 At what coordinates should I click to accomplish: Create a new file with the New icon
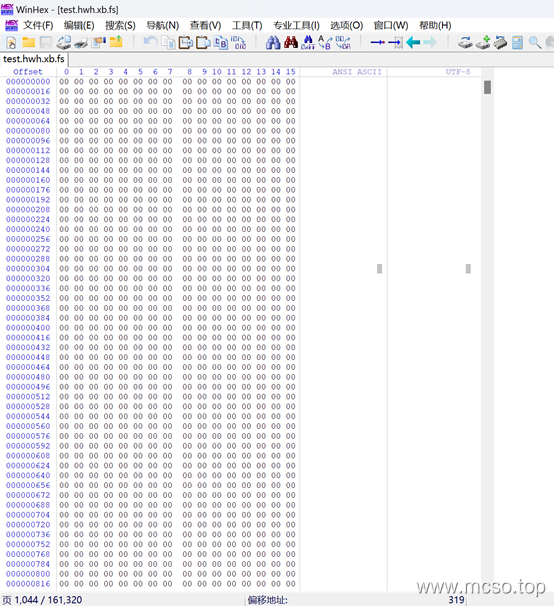coord(11,43)
